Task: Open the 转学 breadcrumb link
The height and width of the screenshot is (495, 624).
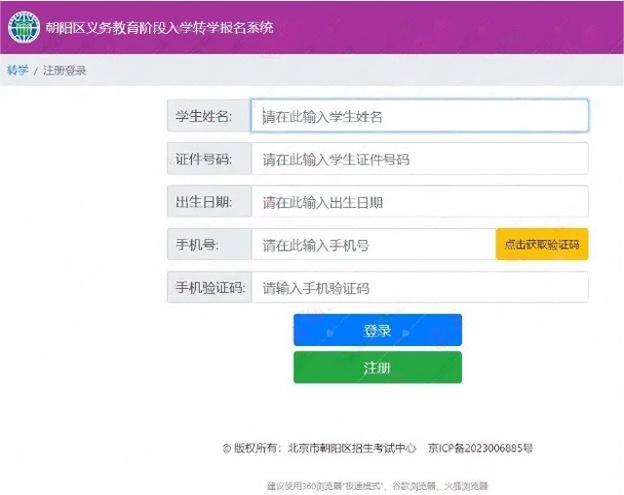Action: point(17,71)
